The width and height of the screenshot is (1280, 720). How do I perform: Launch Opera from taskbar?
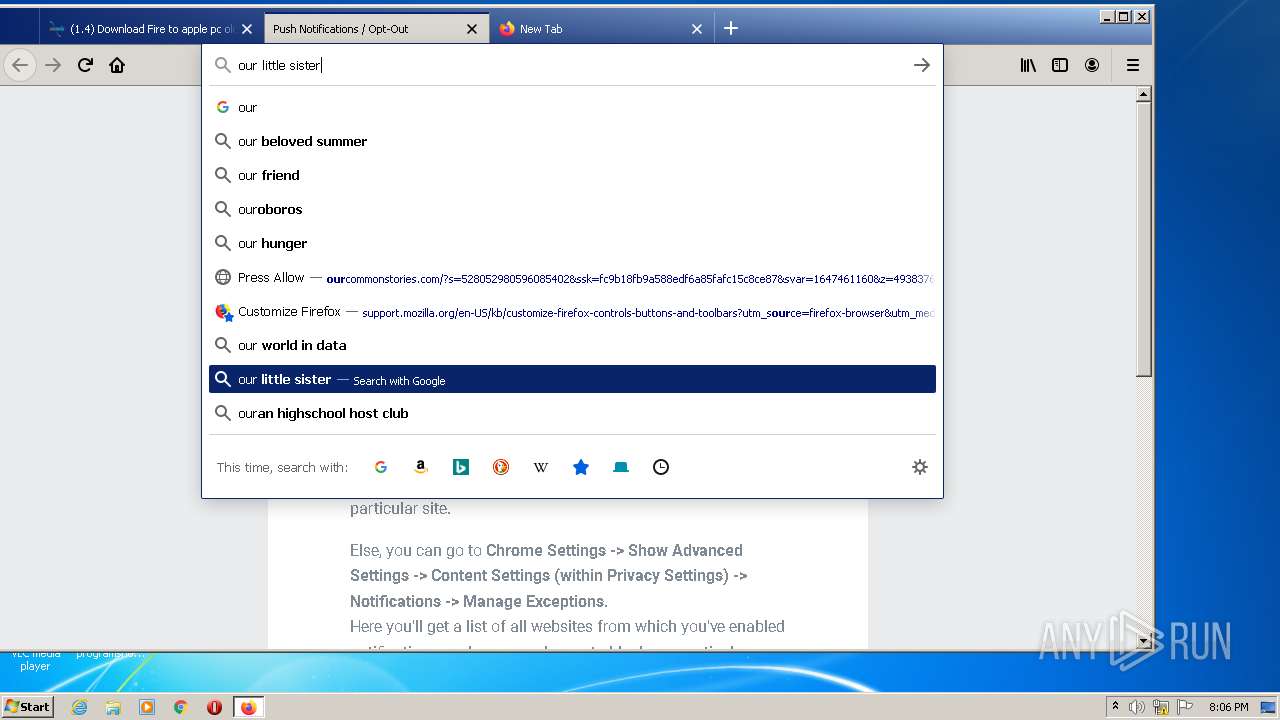(214, 707)
